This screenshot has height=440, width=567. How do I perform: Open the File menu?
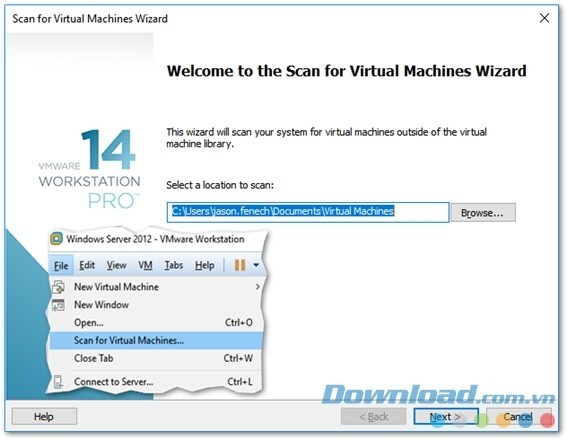(x=61, y=266)
